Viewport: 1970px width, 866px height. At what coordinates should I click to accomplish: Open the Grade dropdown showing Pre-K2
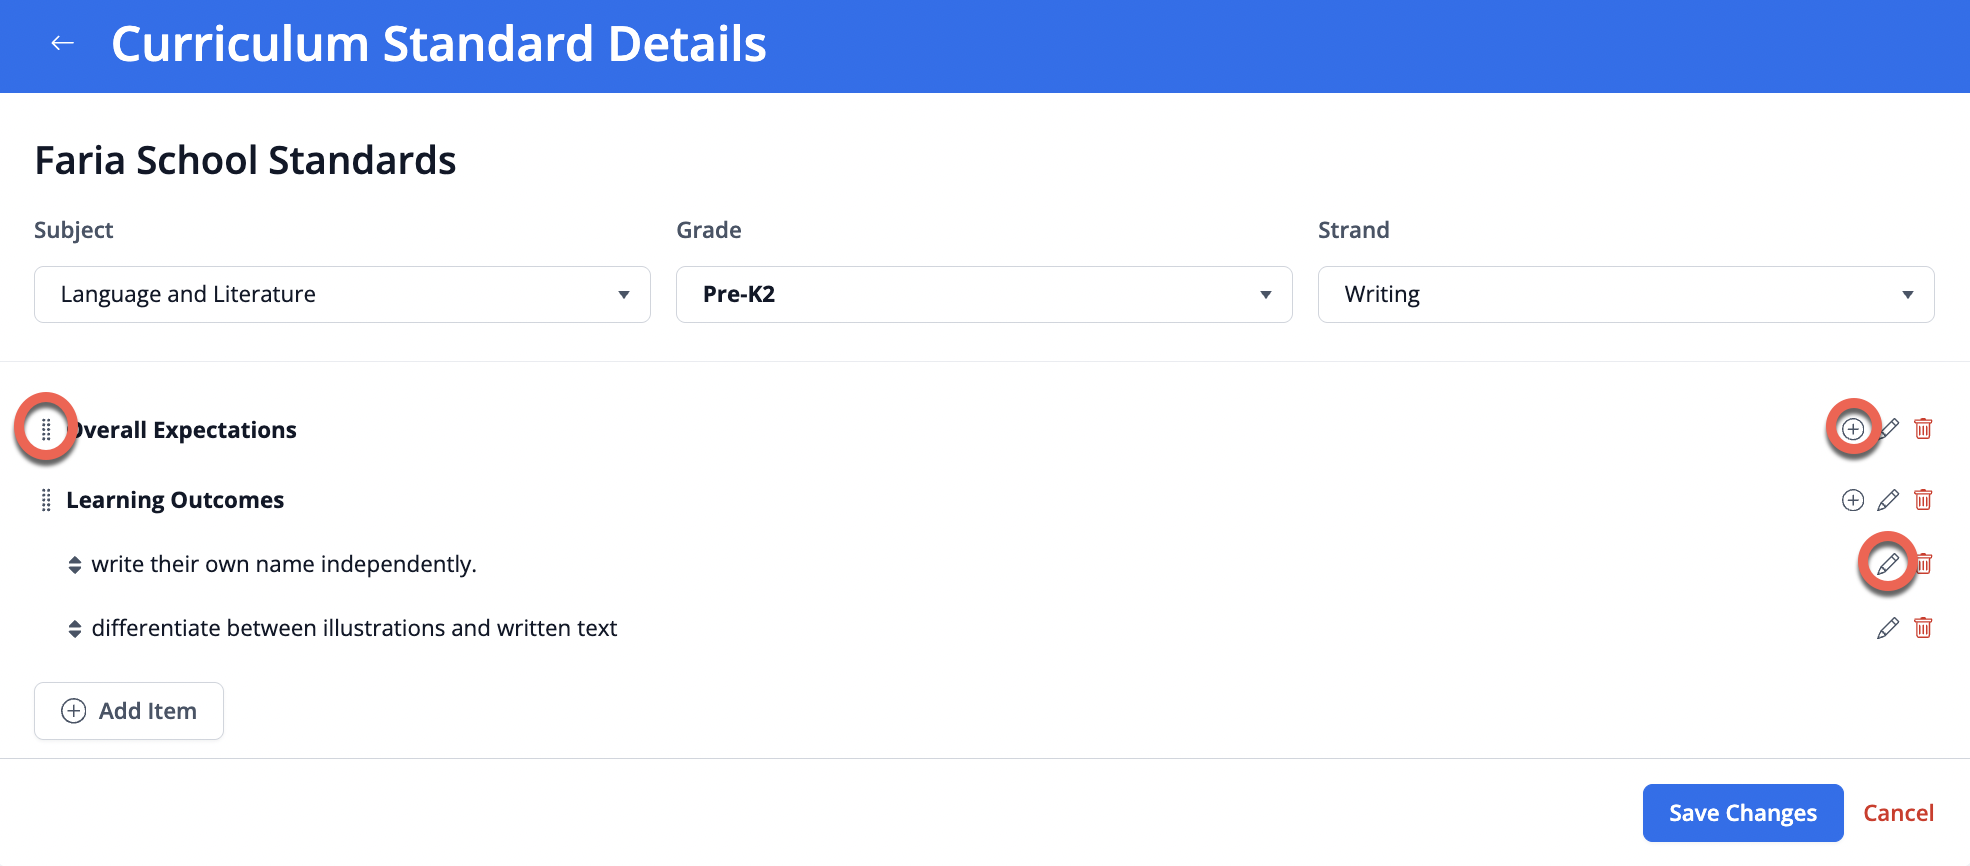point(984,294)
